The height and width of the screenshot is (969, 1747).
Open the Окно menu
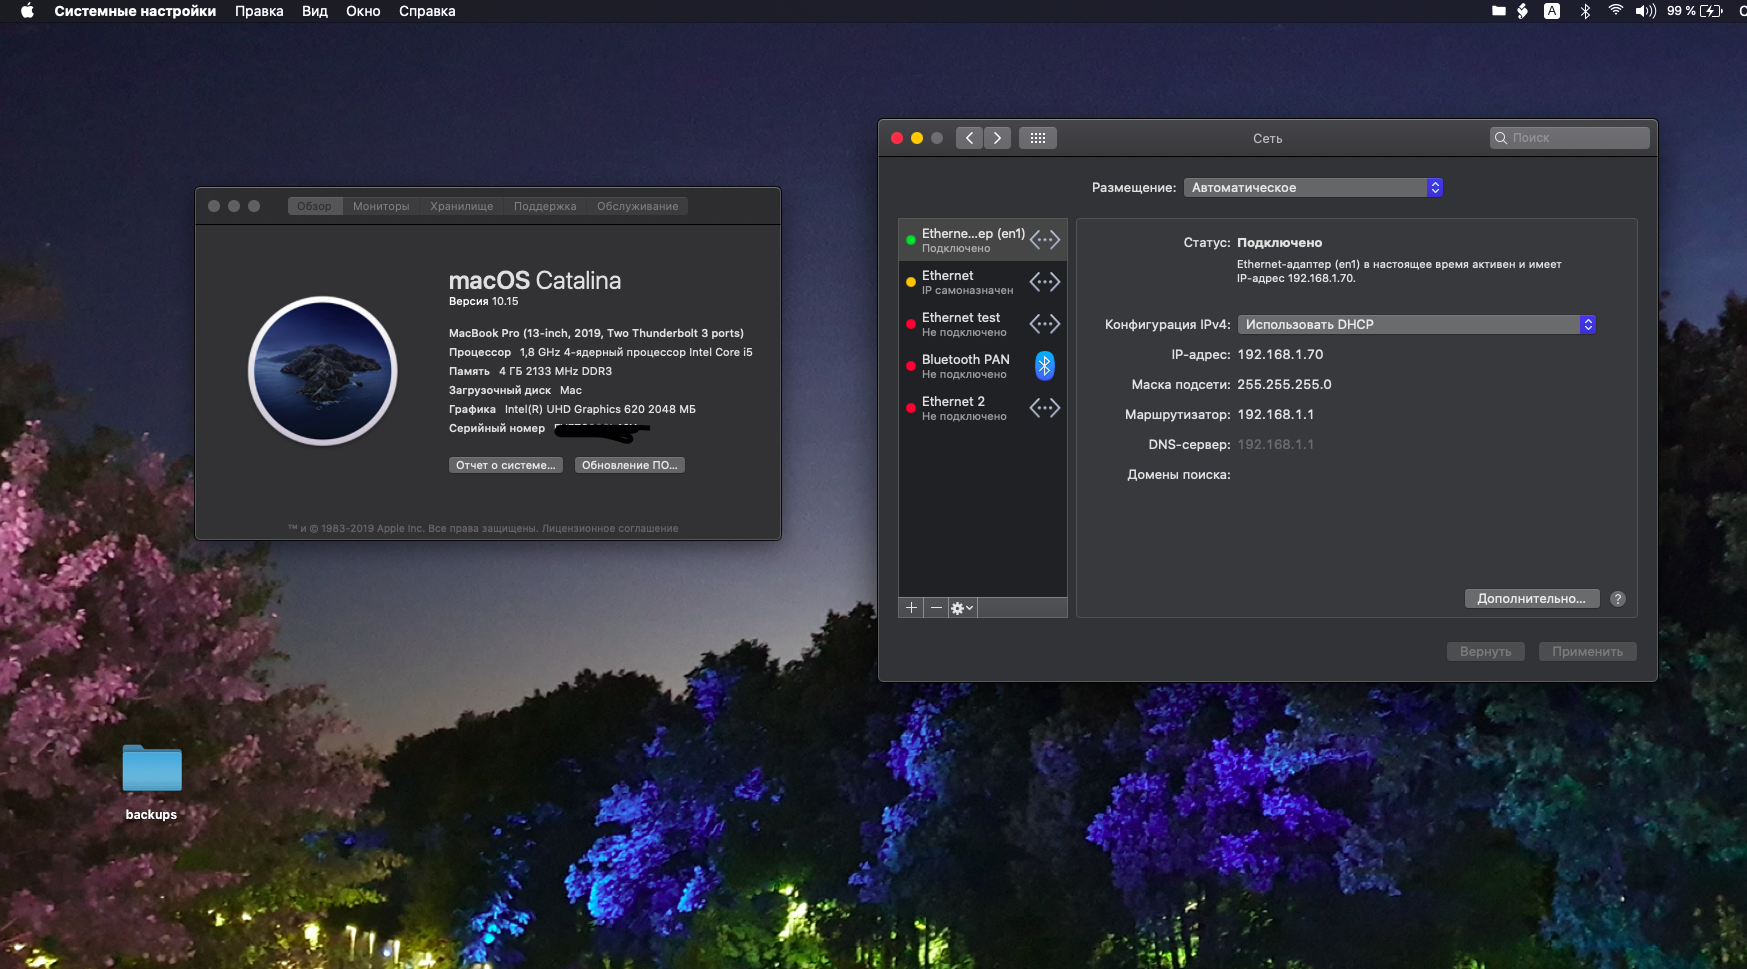(x=363, y=11)
